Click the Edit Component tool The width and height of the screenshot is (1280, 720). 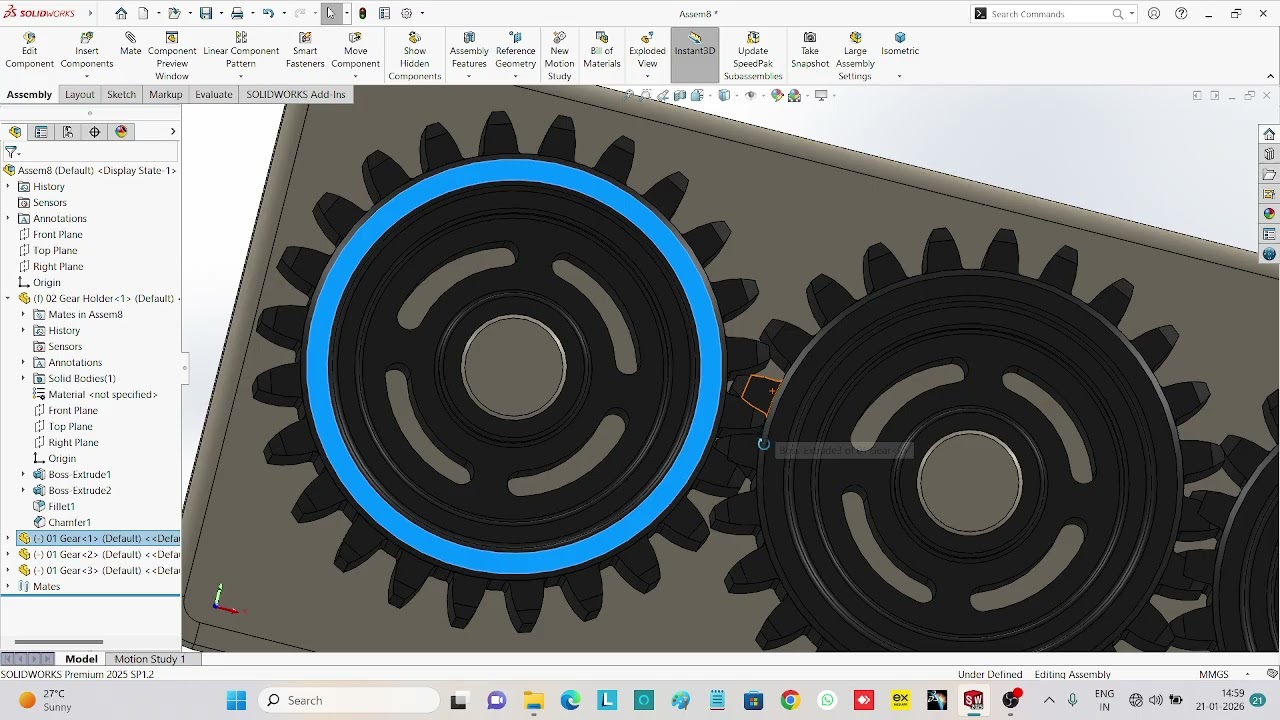[29, 51]
